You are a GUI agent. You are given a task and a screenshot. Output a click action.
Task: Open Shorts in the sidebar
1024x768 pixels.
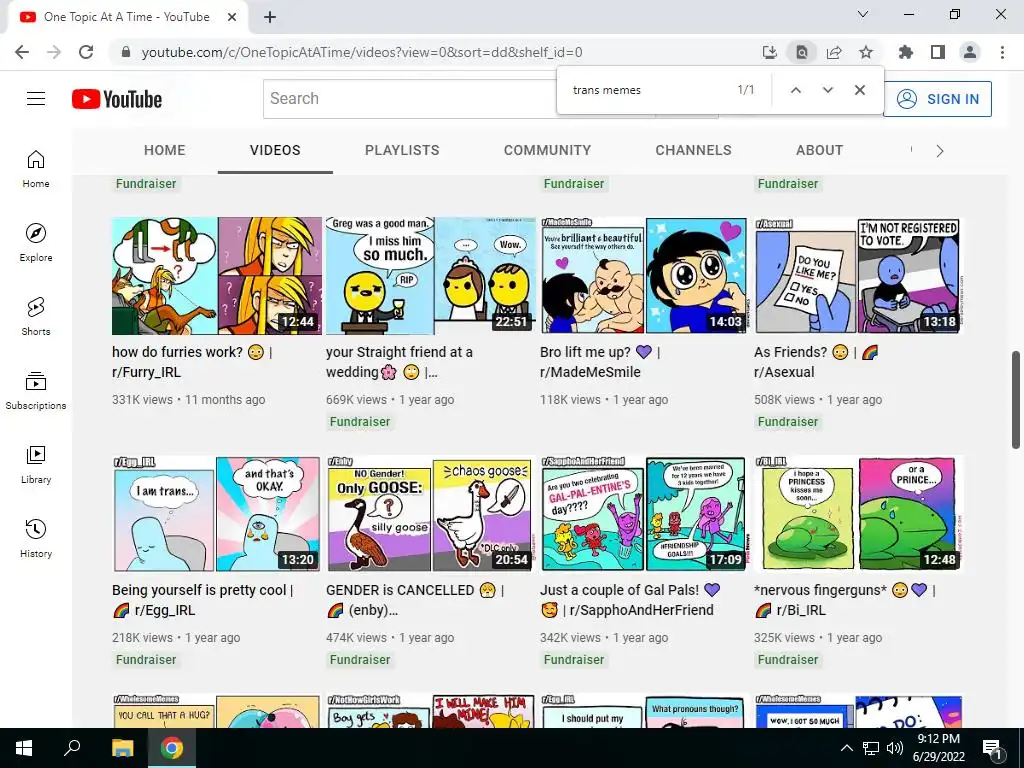coord(36,317)
